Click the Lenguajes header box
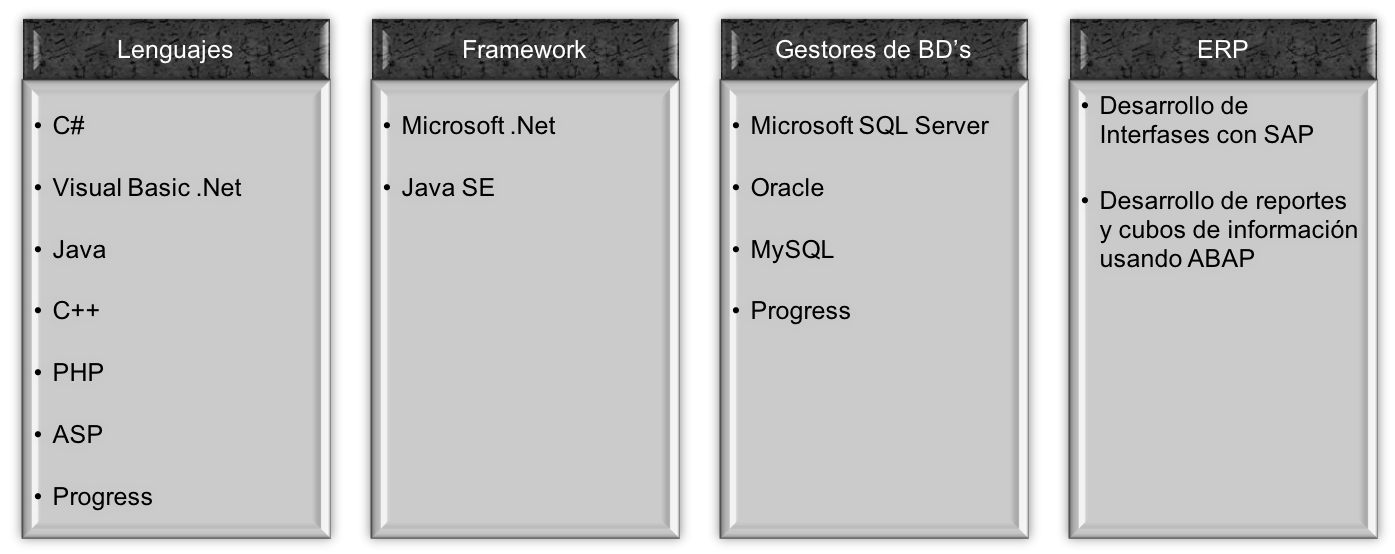 (x=175, y=50)
